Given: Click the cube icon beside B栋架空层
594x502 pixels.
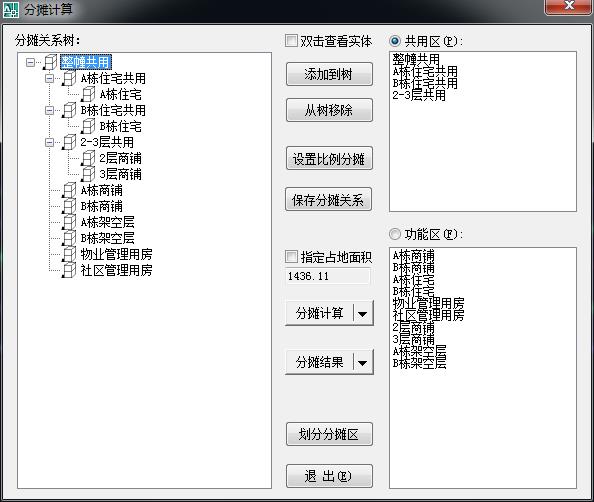Looking at the screenshot, I should [69, 238].
